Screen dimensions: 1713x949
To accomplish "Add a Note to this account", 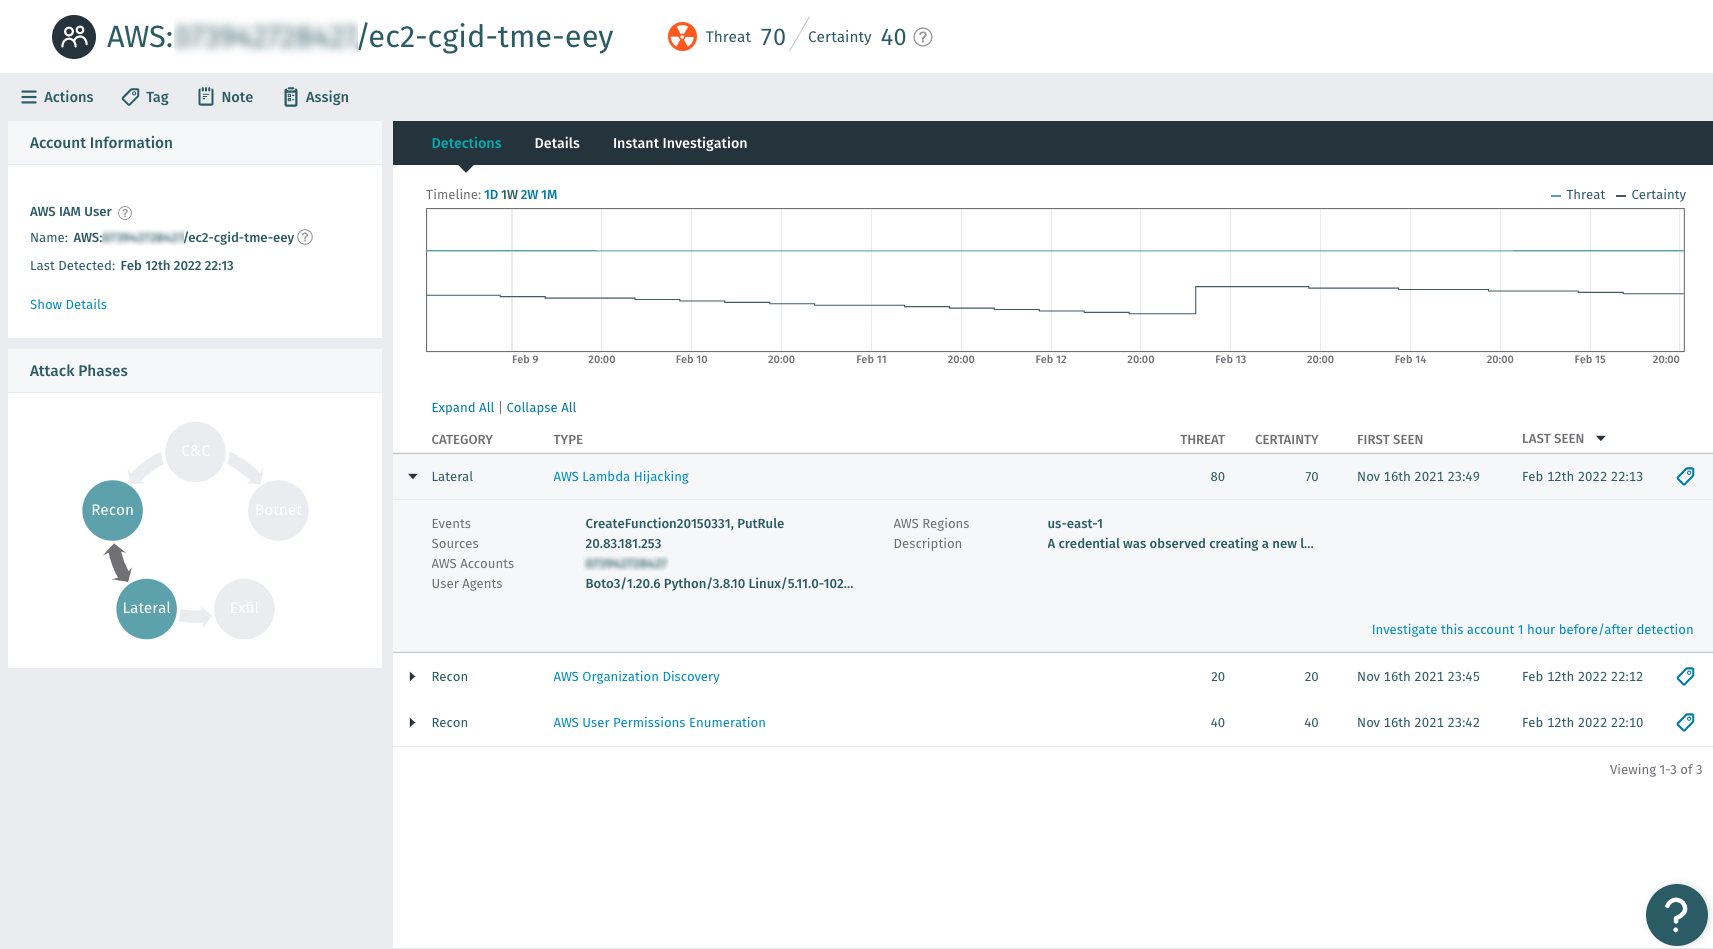I will pyautogui.click(x=225, y=97).
